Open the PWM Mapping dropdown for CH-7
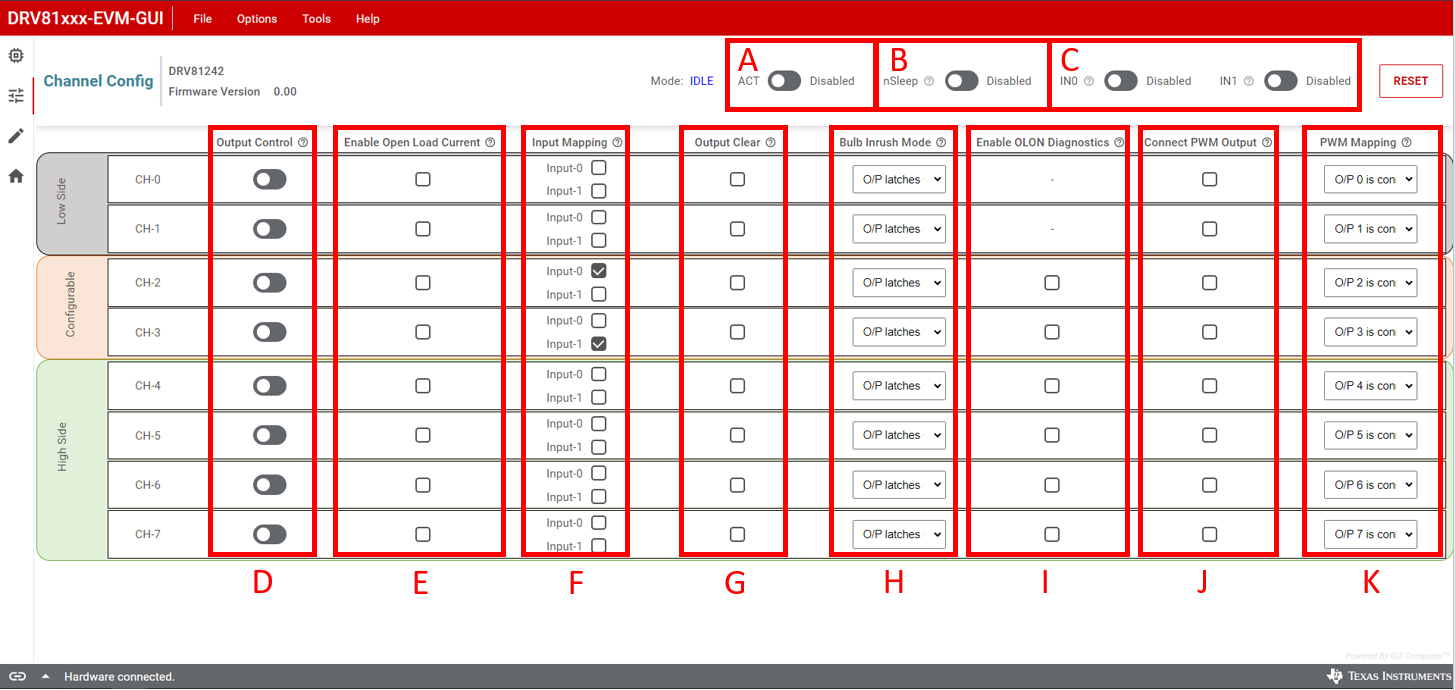The height and width of the screenshot is (690, 1455). coord(1370,533)
